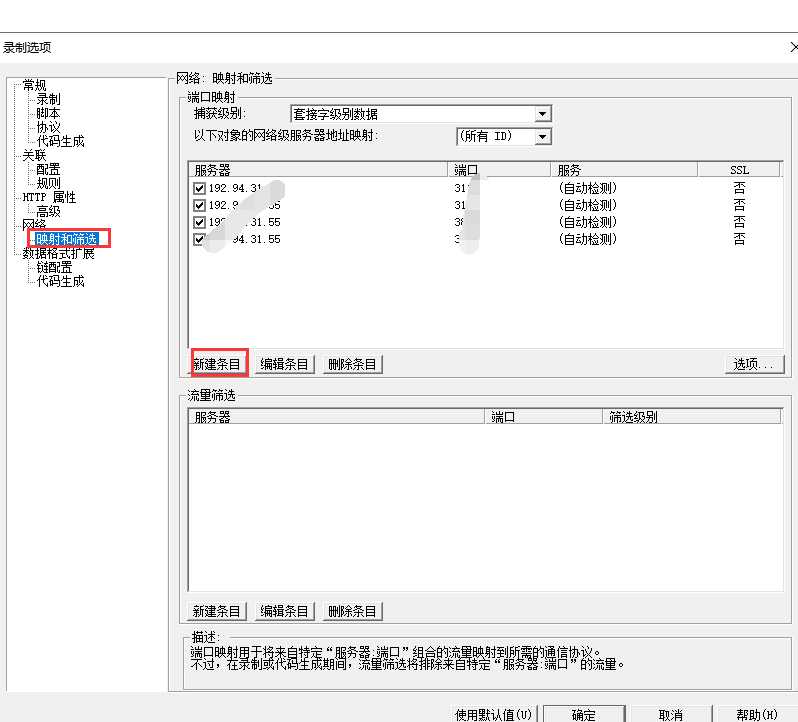Click 删除条目 under 流量筛选
This screenshot has height=722, width=798.
[x=352, y=611]
